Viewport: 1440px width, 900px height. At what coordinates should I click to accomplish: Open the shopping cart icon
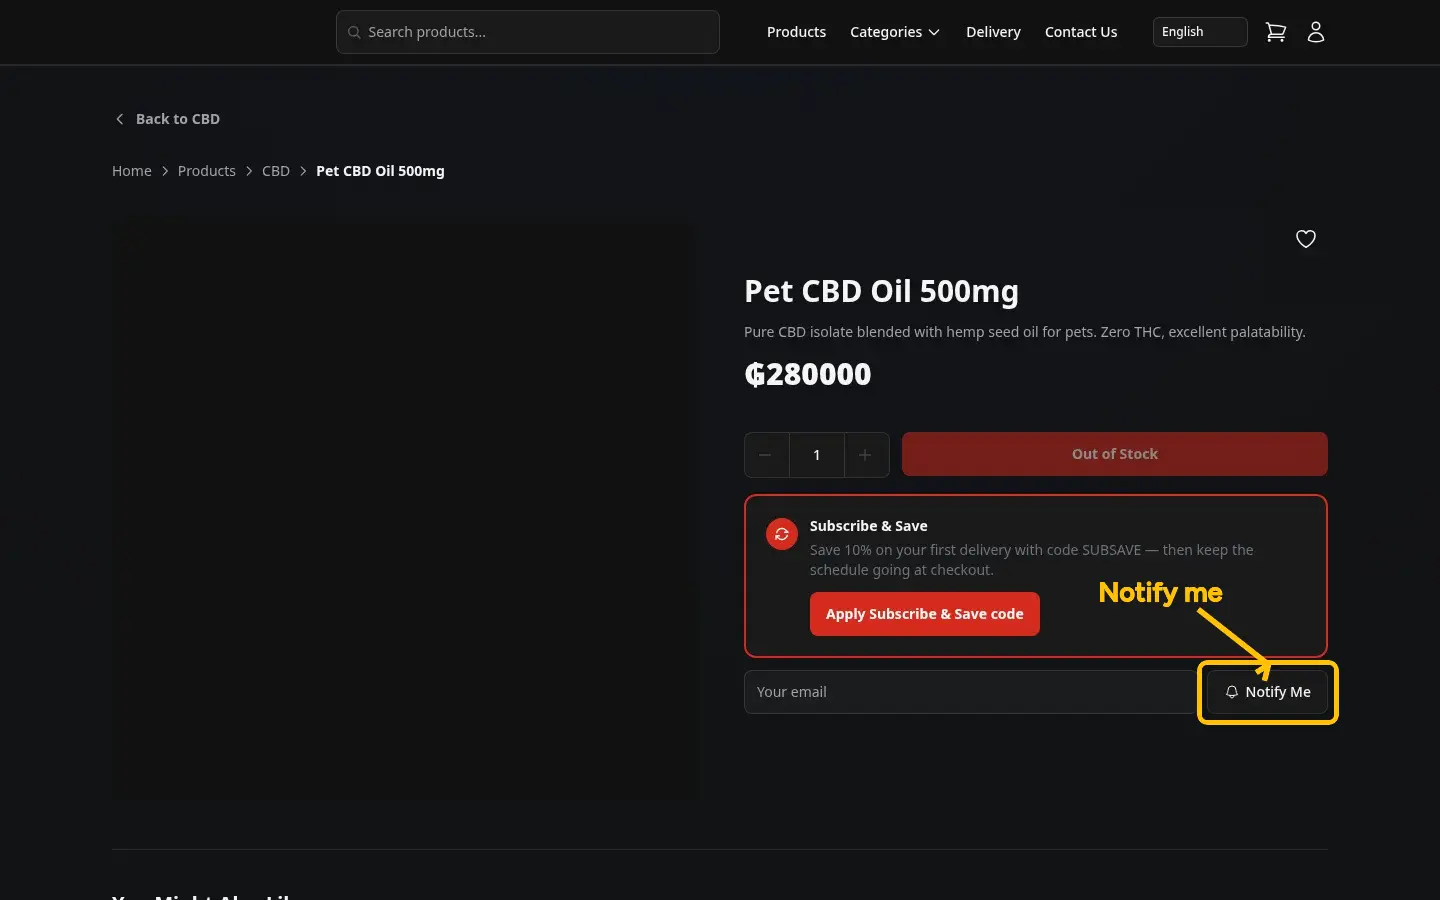click(x=1275, y=32)
